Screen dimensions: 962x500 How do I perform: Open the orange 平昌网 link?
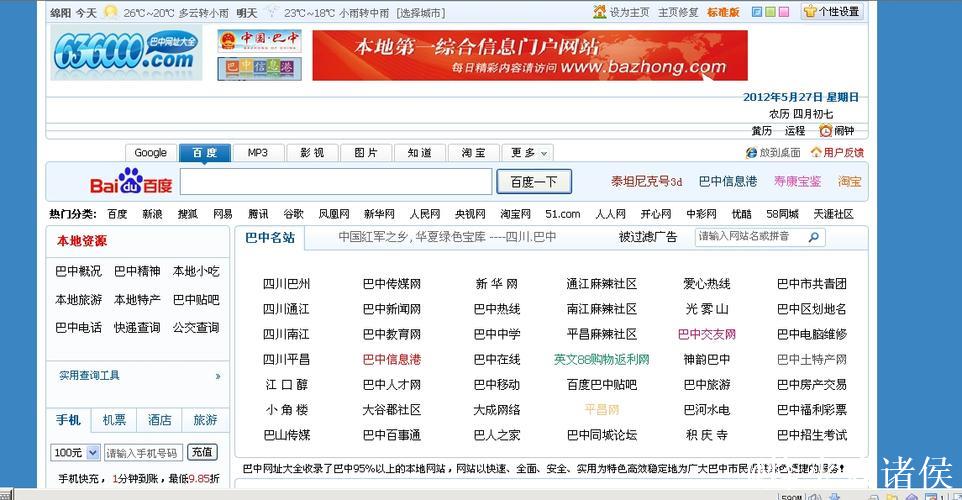tap(602, 410)
